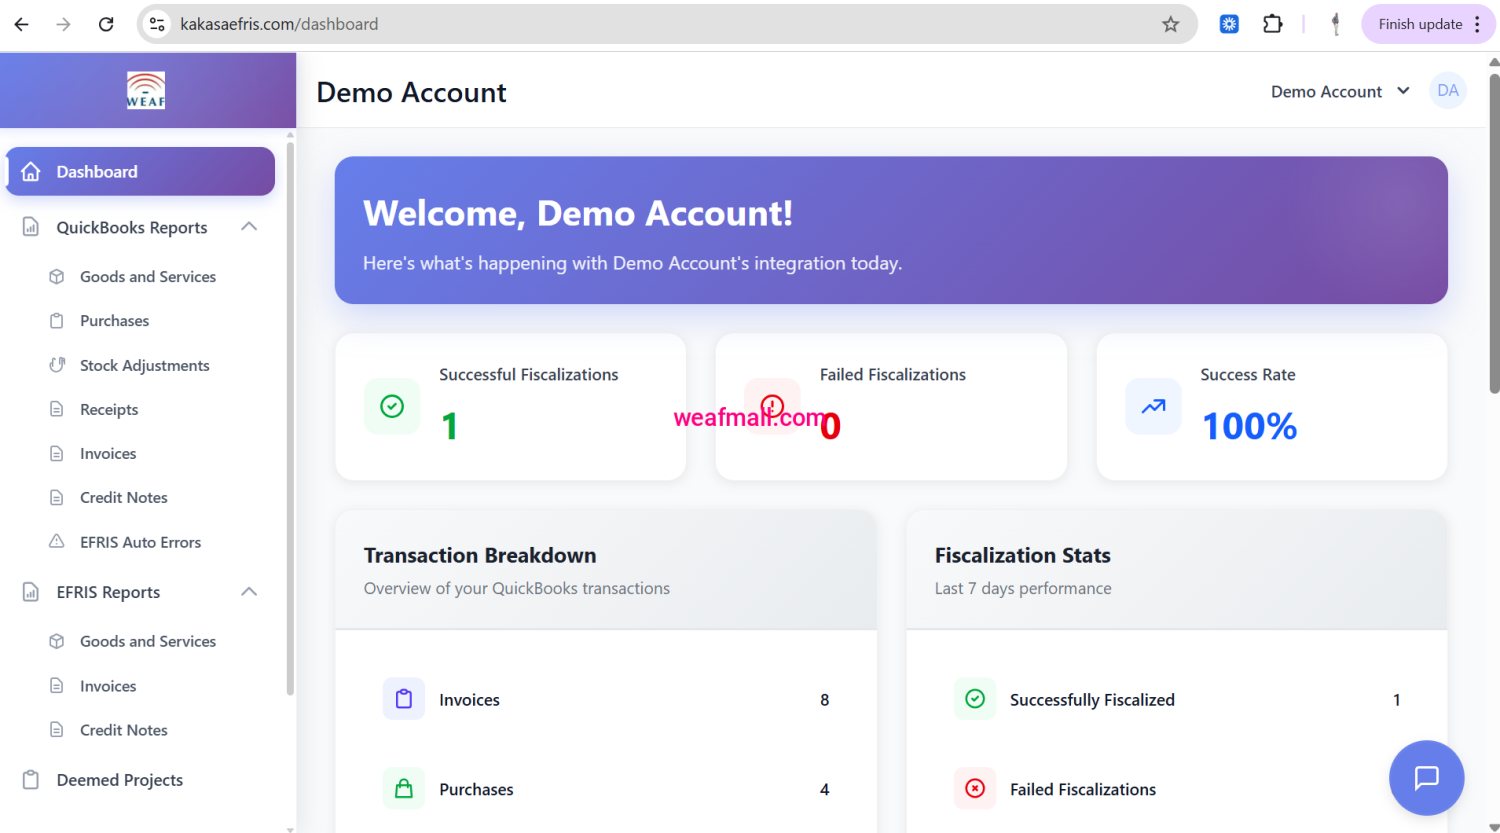This screenshot has height=833, width=1500.
Task: Collapse the EFRIS Reports section
Action: (249, 591)
